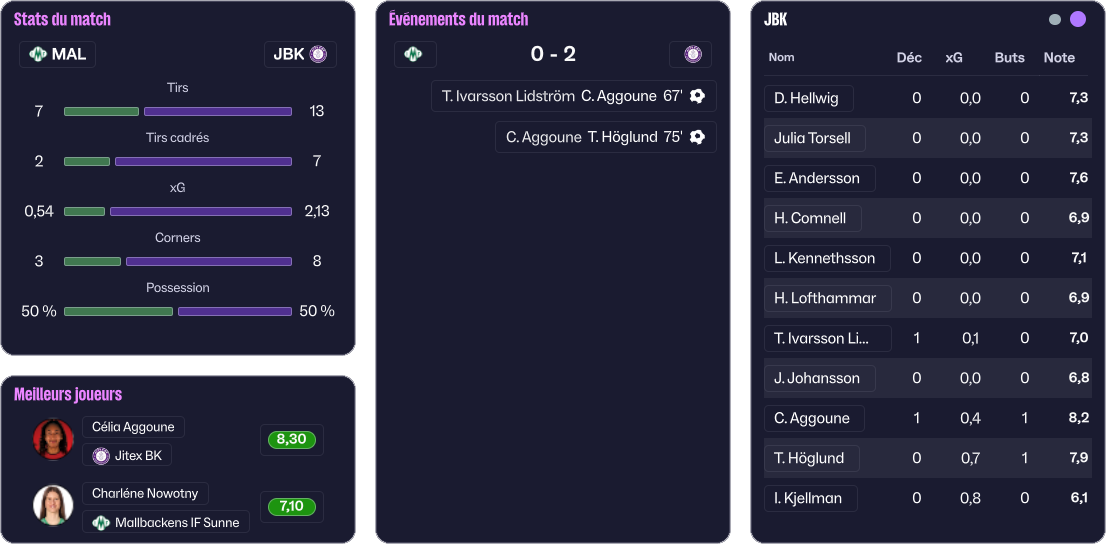This screenshot has width=1106, height=544.
Task: Click the purple Possession bar for JBK
Action: click(x=235, y=312)
